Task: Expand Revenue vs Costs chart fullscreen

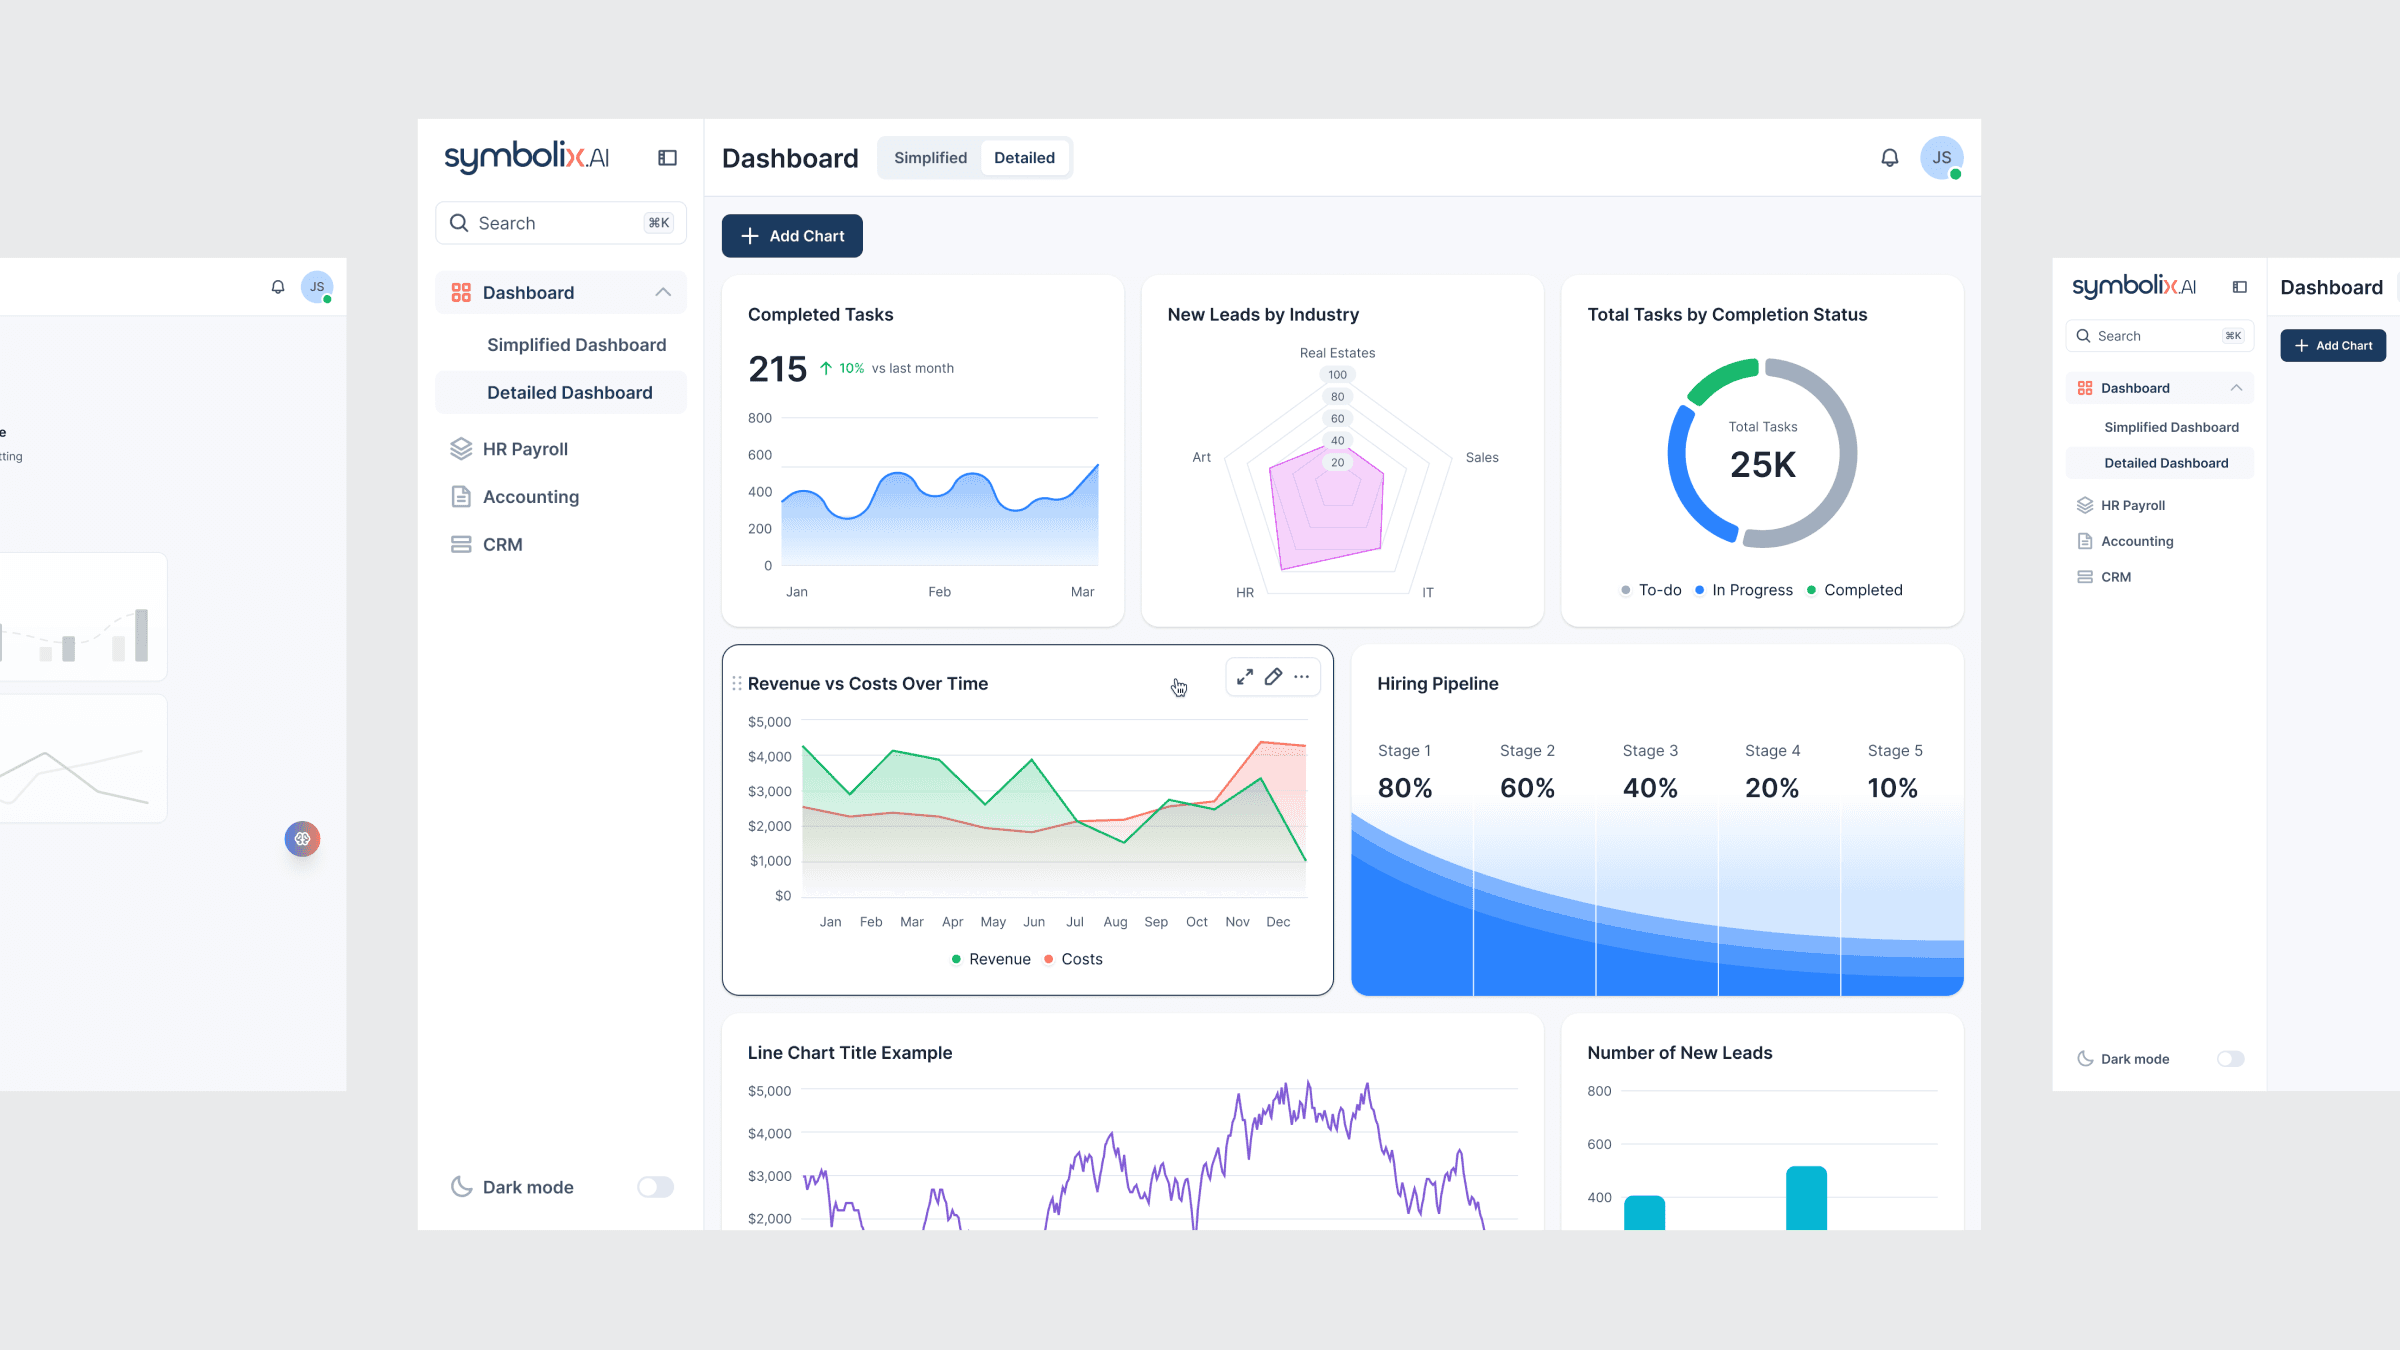Action: [x=1245, y=677]
